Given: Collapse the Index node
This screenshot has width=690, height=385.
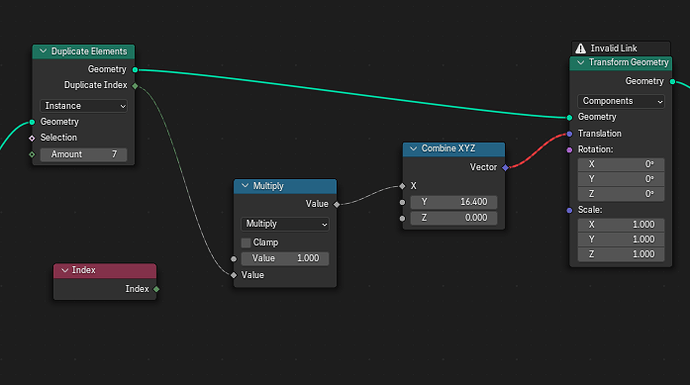Looking at the screenshot, I should pyautogui.click(x=65, y=270).
